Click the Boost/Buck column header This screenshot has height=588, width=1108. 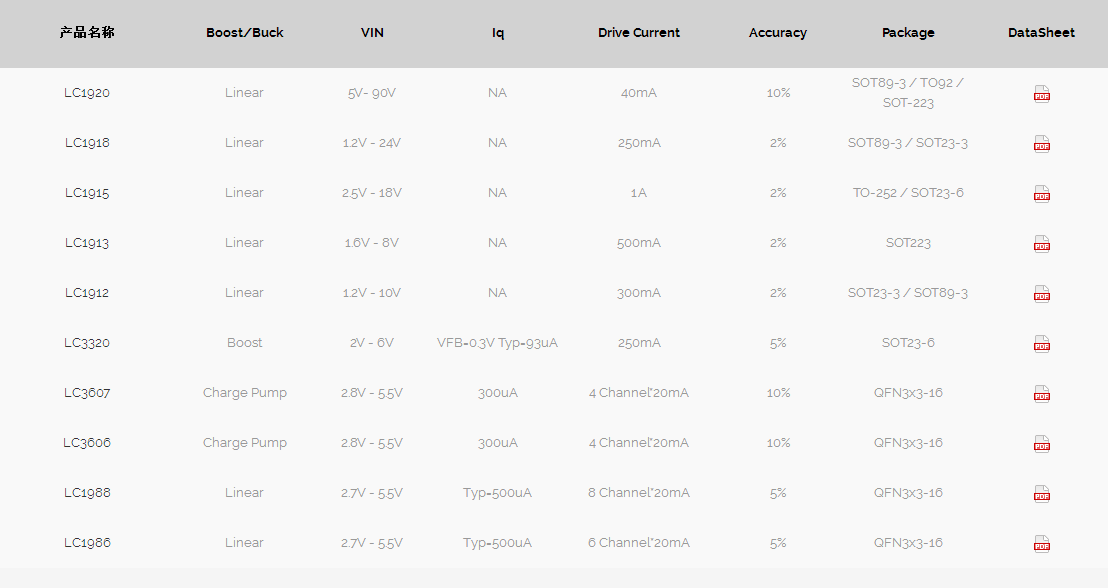(x=244, y=33)
